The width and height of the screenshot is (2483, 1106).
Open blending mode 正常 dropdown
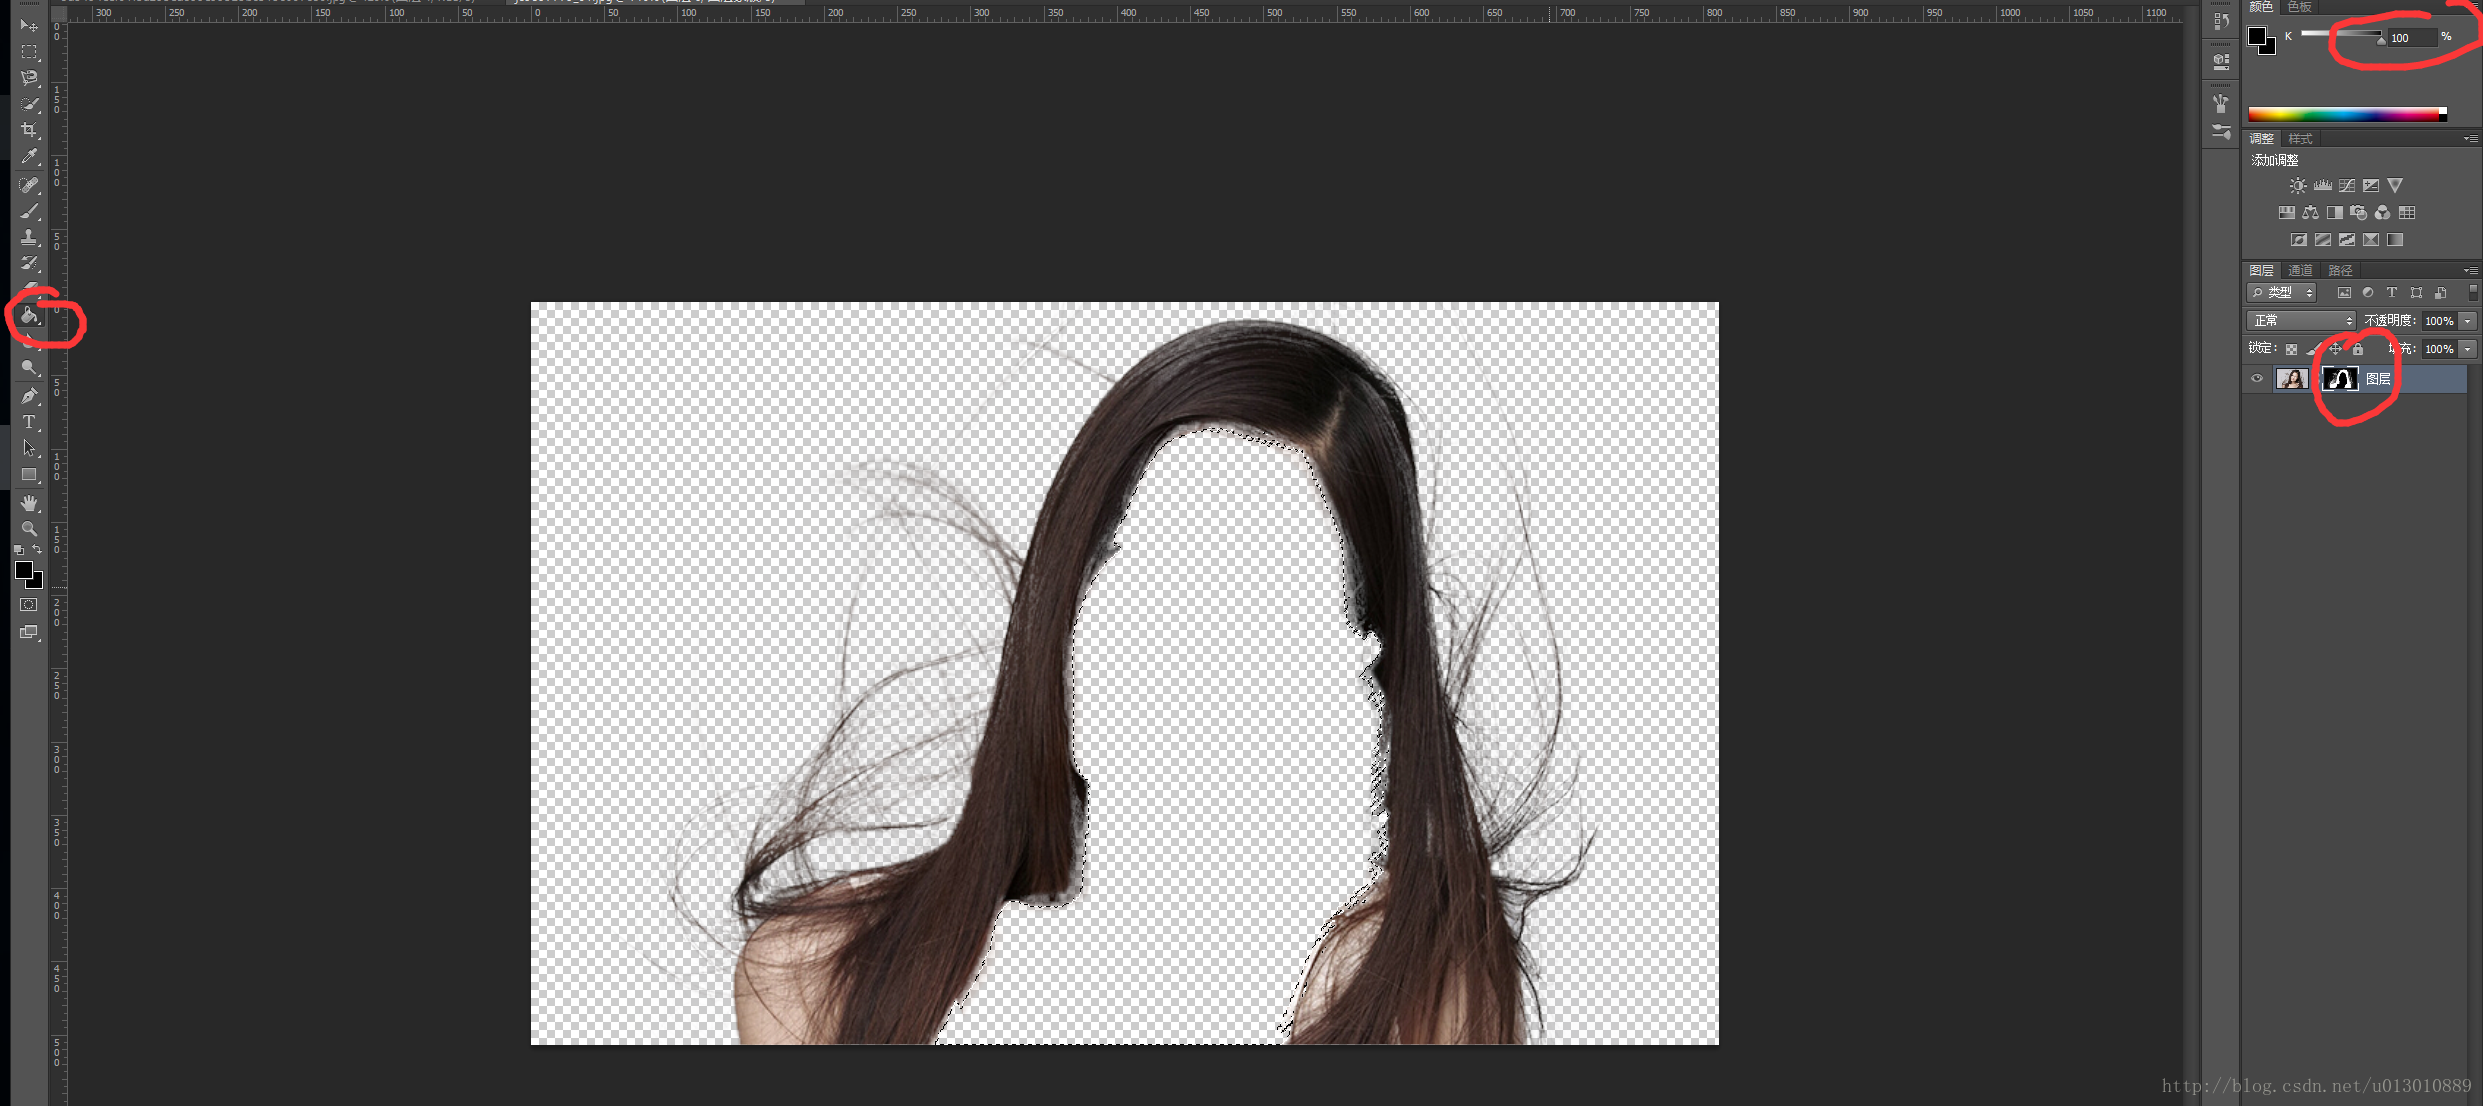click(2301, 321)
